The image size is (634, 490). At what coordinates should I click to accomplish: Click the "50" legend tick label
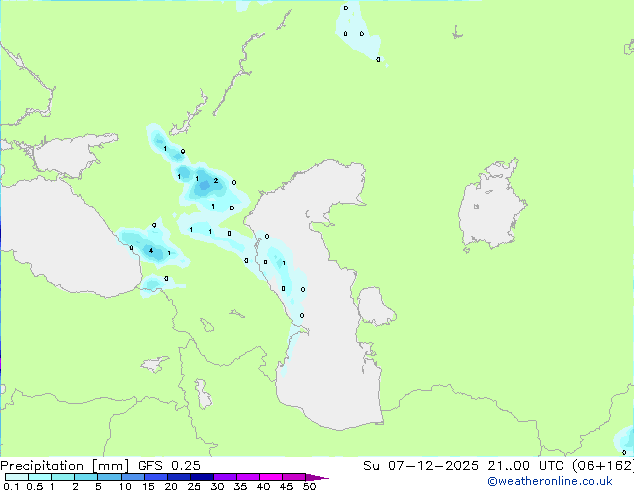tap(309, 486)
